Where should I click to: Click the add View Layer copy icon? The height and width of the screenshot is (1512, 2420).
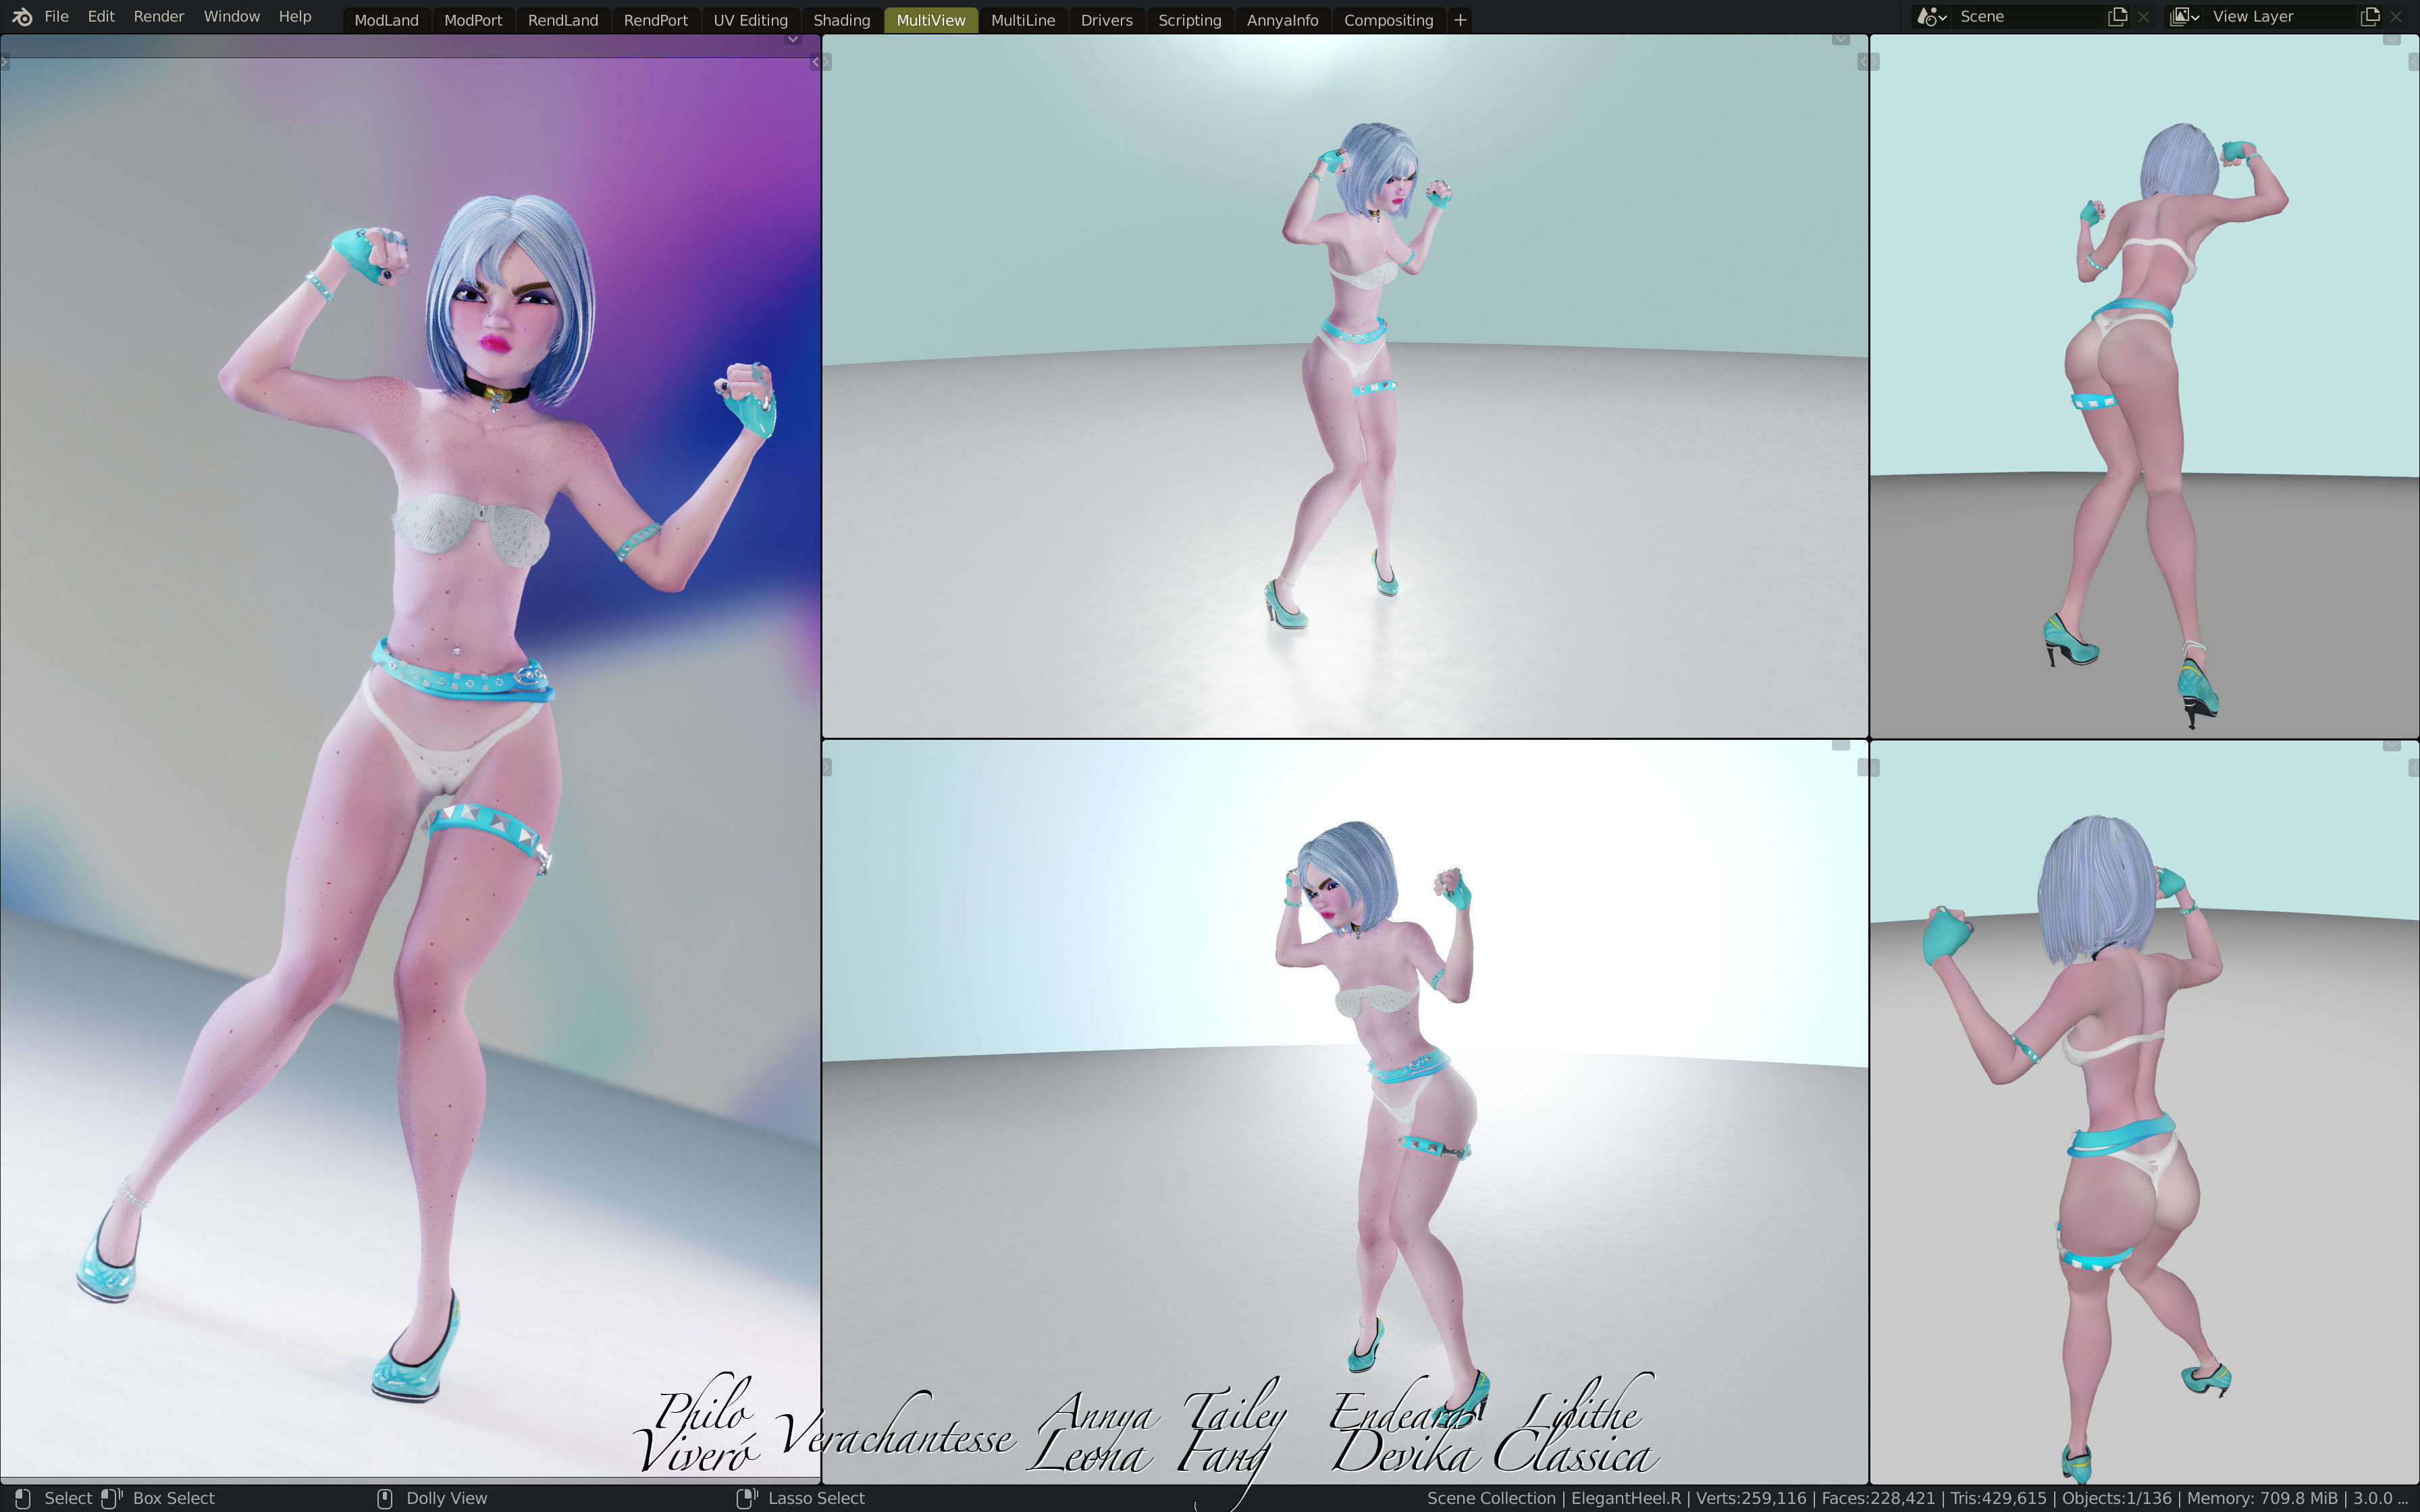point(2370,17)
